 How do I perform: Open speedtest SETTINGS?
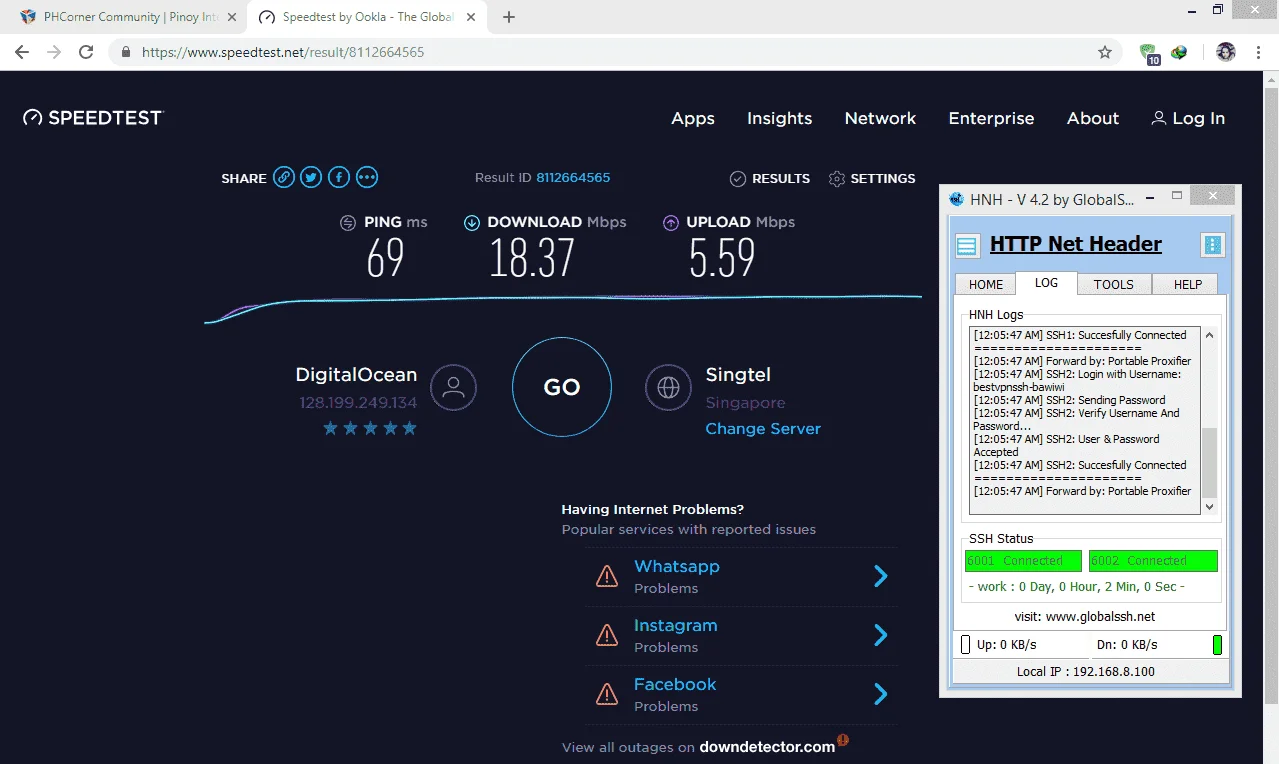(x=872, y=178)
